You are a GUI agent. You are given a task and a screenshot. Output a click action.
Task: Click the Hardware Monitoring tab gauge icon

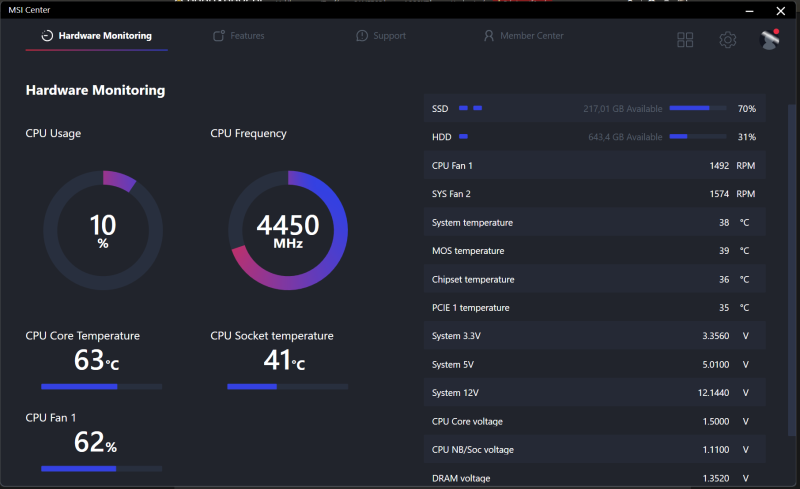point(47,36)
